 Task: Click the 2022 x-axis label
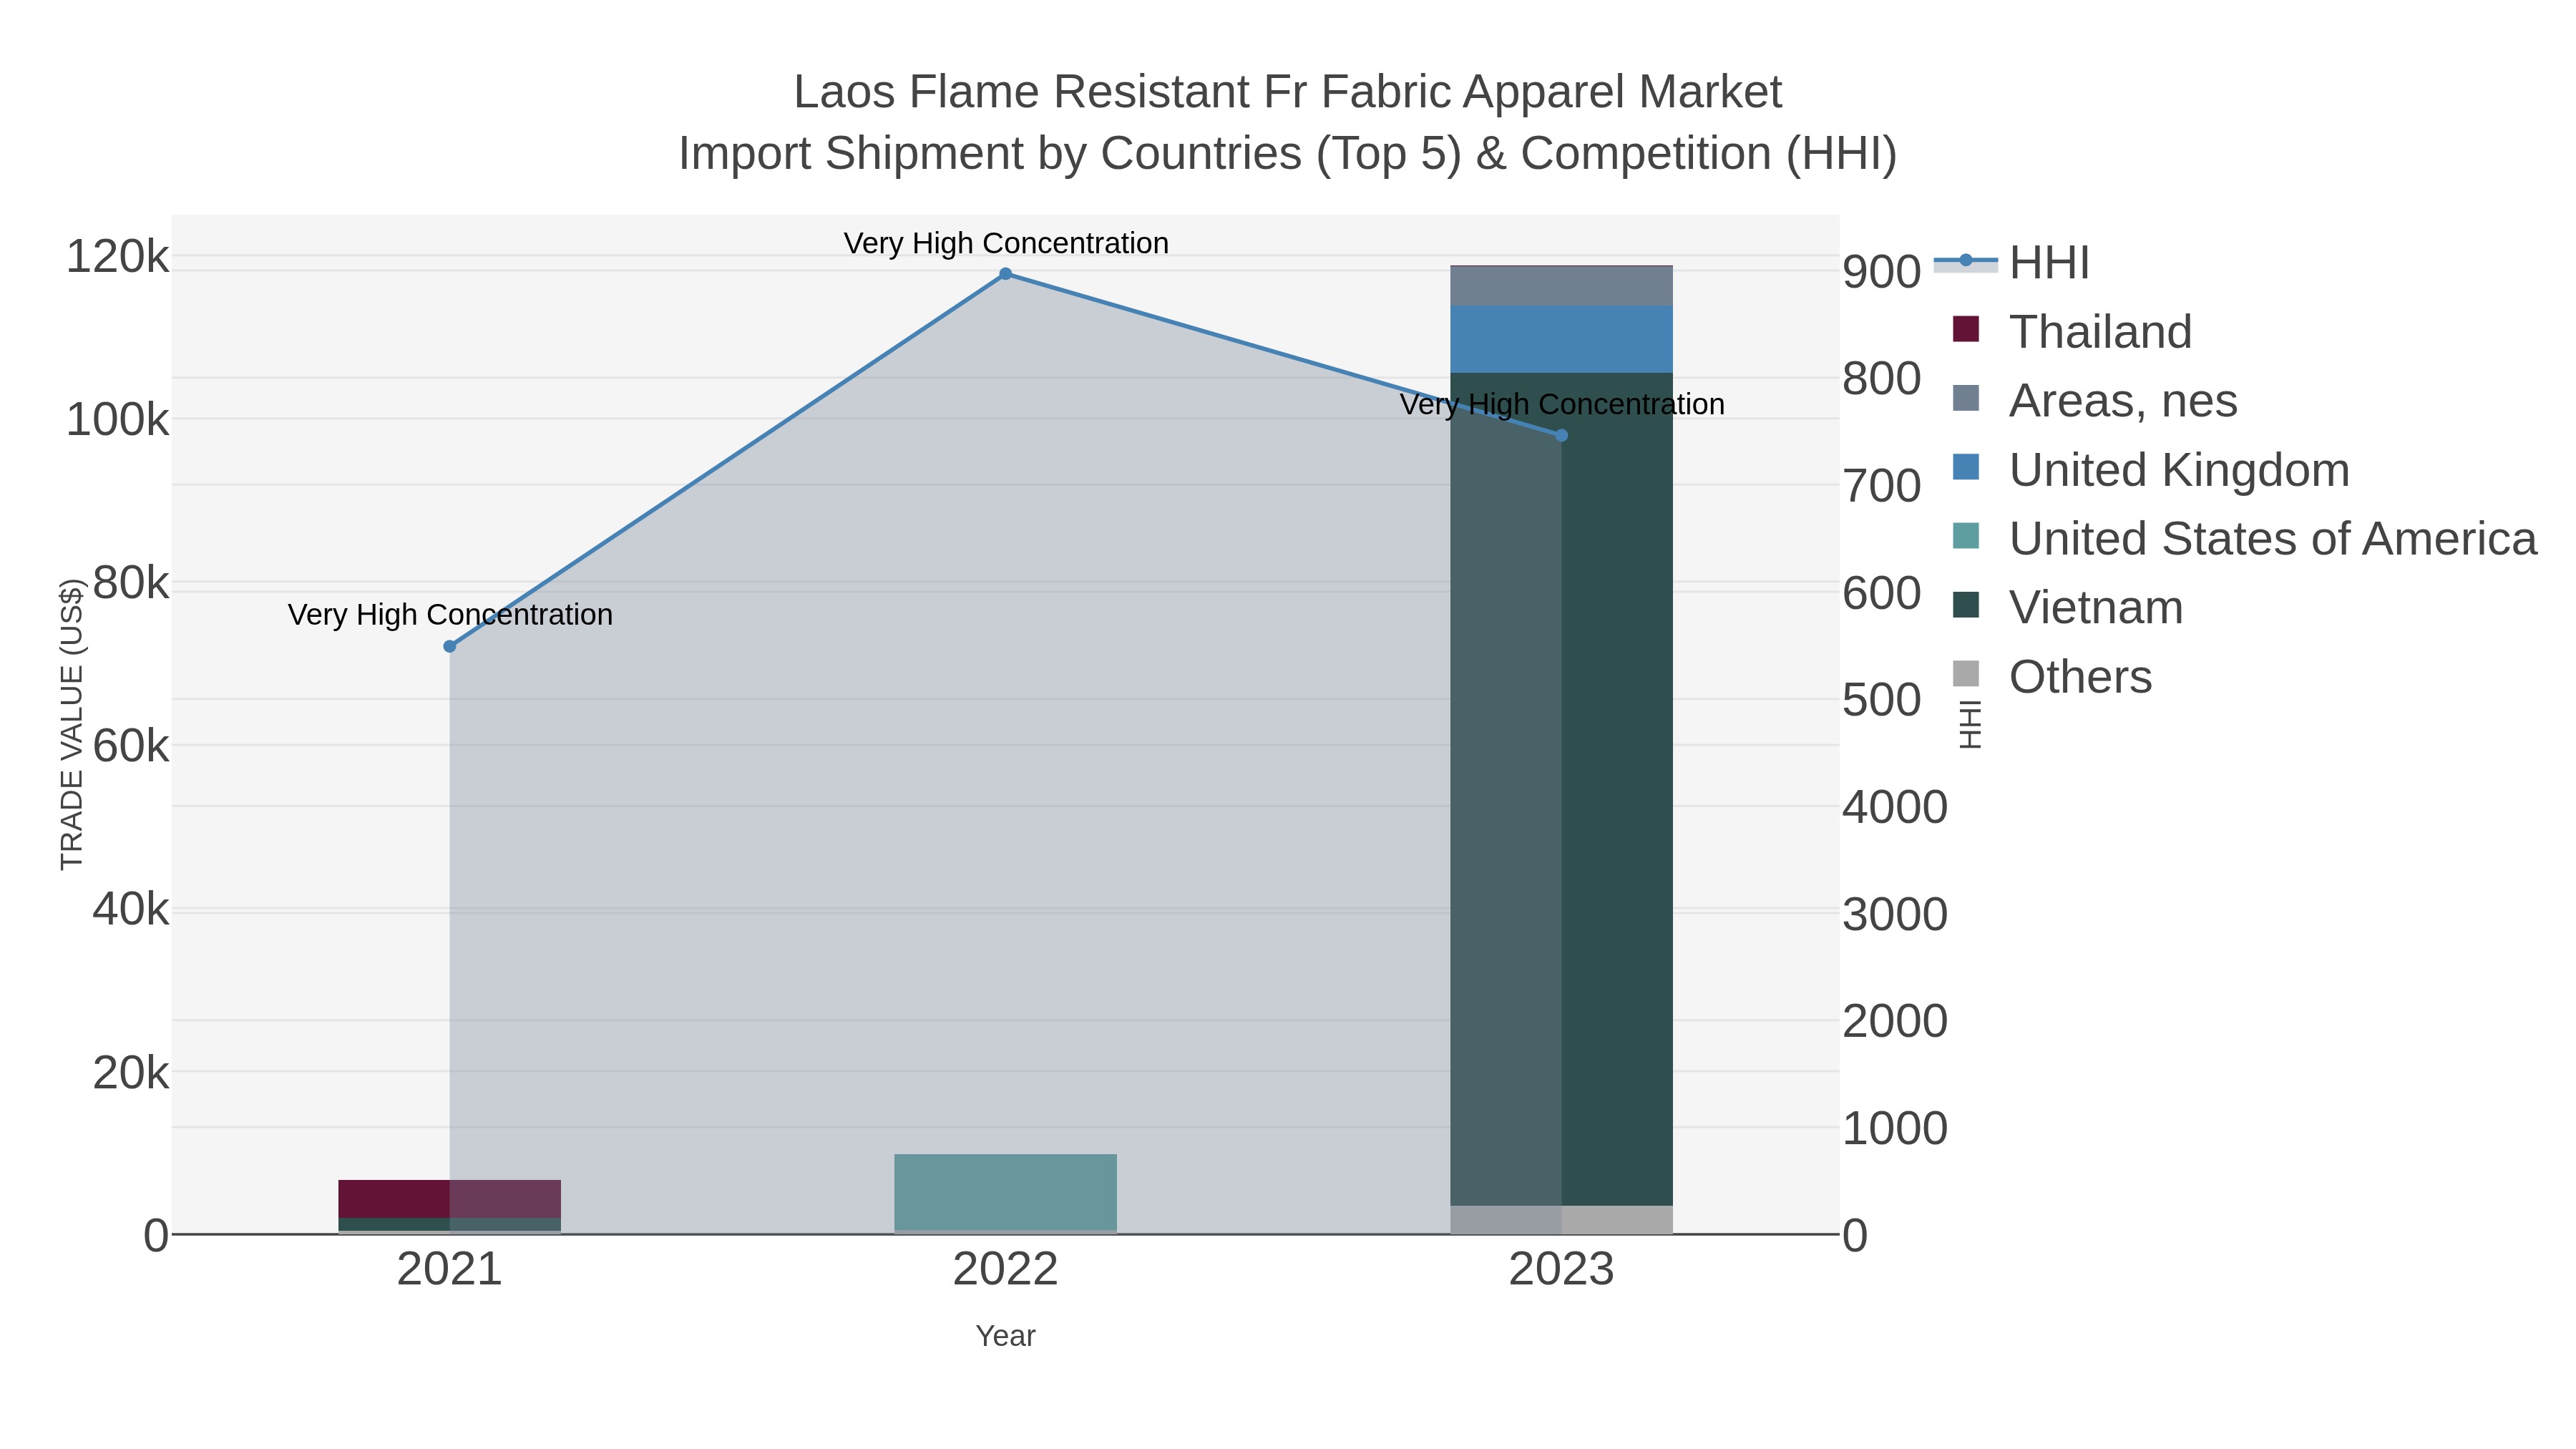point(1006,1270)
